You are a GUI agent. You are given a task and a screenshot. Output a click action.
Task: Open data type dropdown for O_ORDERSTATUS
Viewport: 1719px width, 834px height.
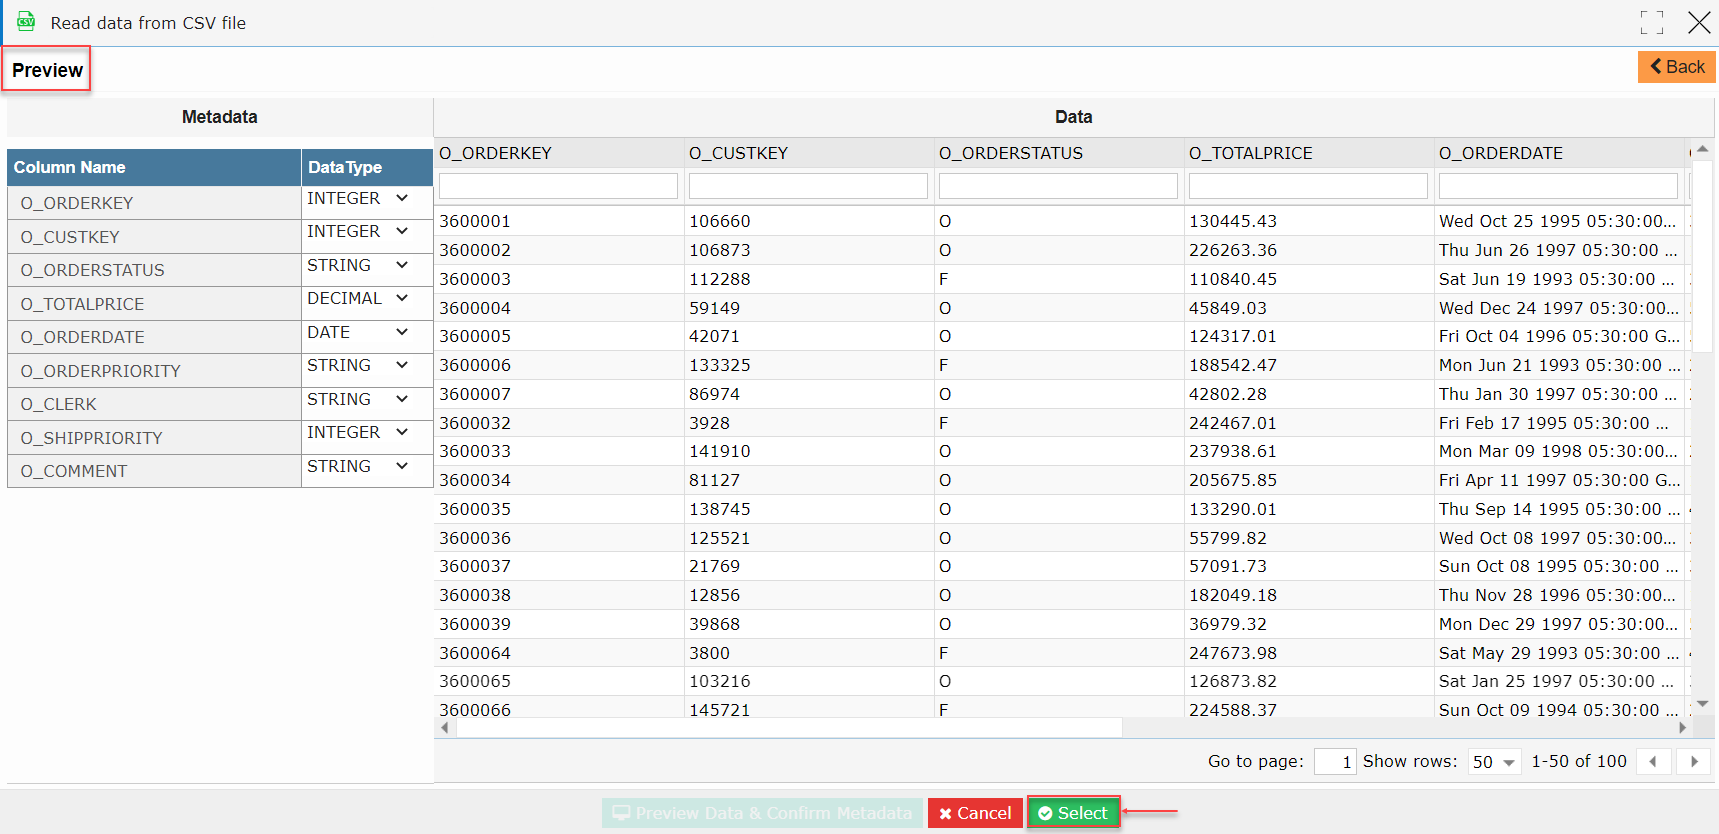point(359,265)
